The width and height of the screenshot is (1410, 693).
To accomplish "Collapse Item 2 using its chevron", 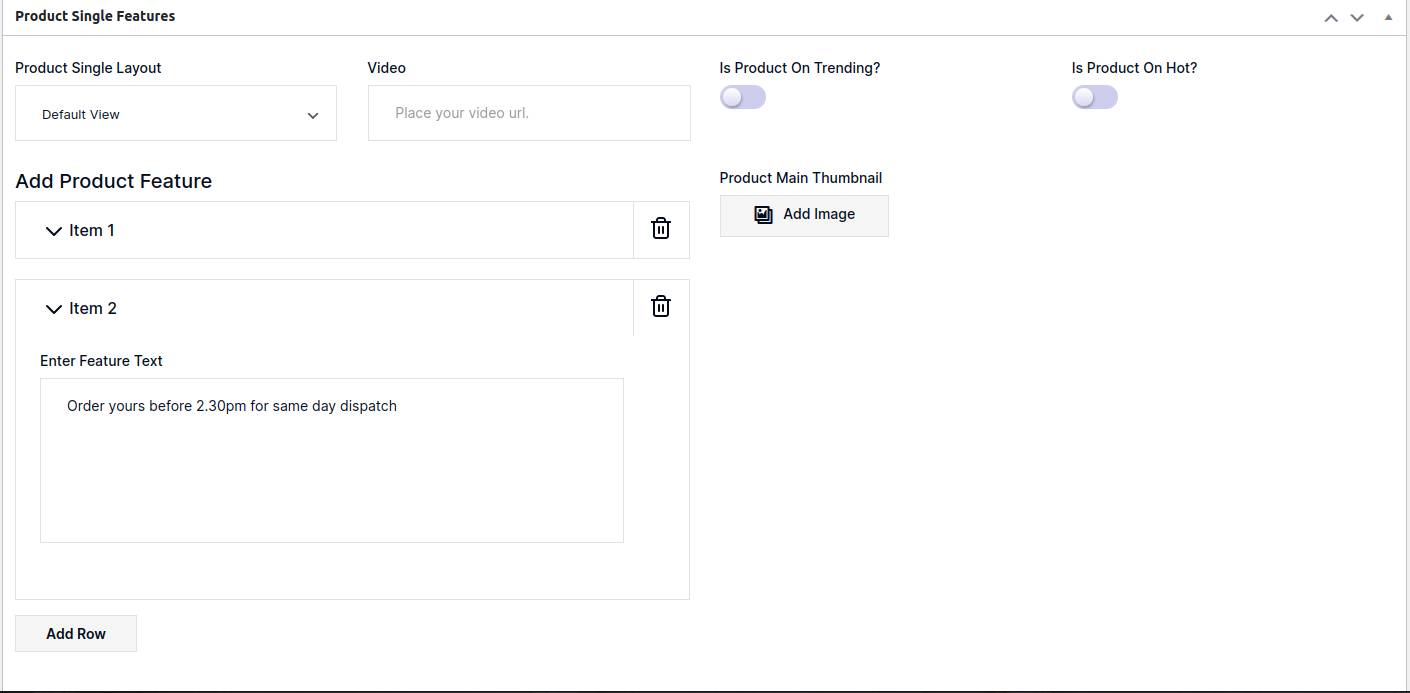I will coord(54,309).
